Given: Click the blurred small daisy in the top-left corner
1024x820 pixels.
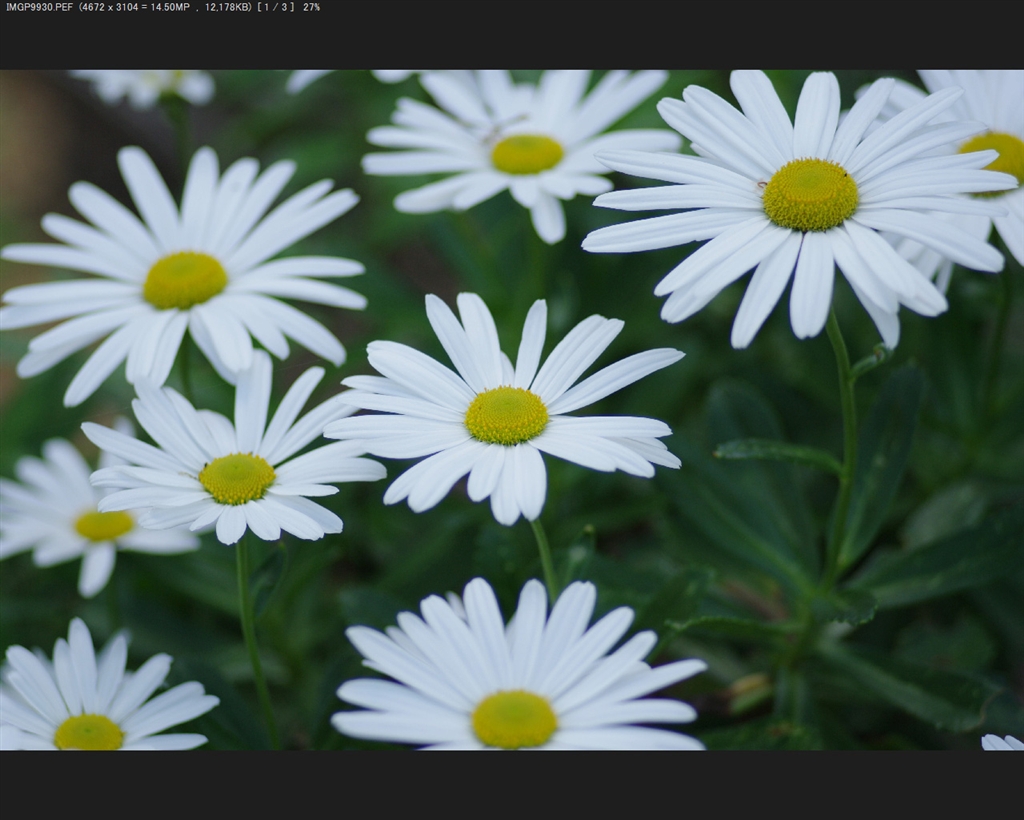Looking at the screenshot, I should coord(150,85).
